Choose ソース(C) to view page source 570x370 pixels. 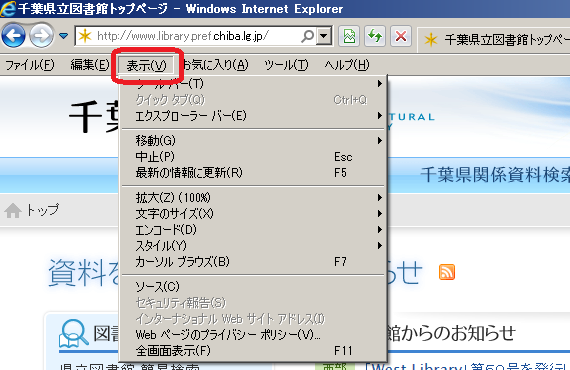pyautogui.click(x=253, y=287)
